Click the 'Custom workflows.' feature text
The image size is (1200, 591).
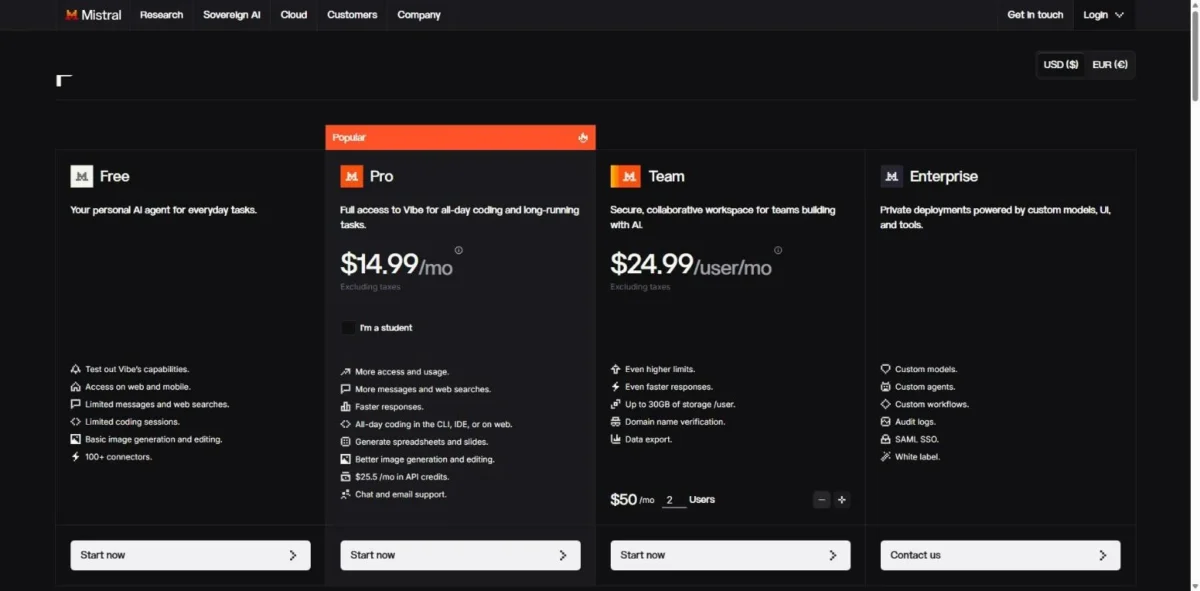click(x=932, y=404)
